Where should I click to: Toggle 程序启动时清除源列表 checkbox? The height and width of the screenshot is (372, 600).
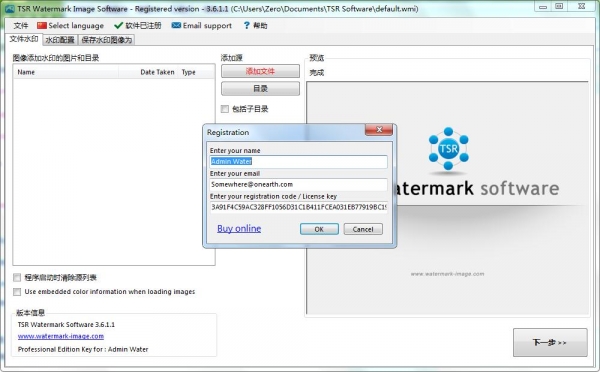tap(17, 277)
